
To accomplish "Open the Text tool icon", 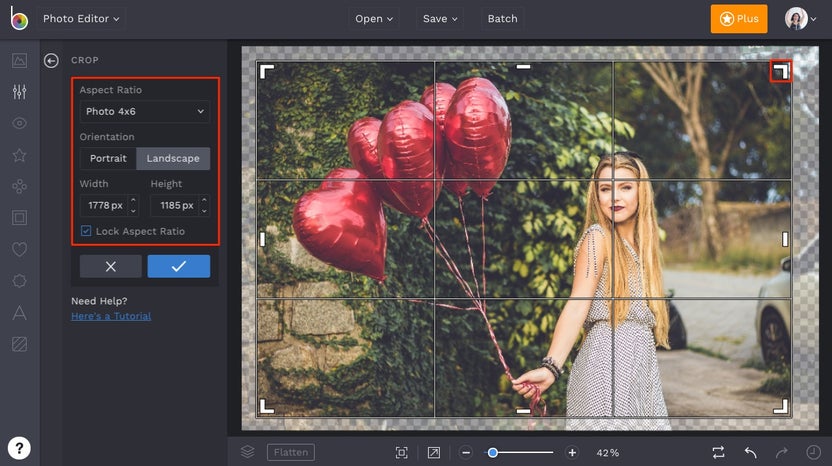I will pos(19,312).
